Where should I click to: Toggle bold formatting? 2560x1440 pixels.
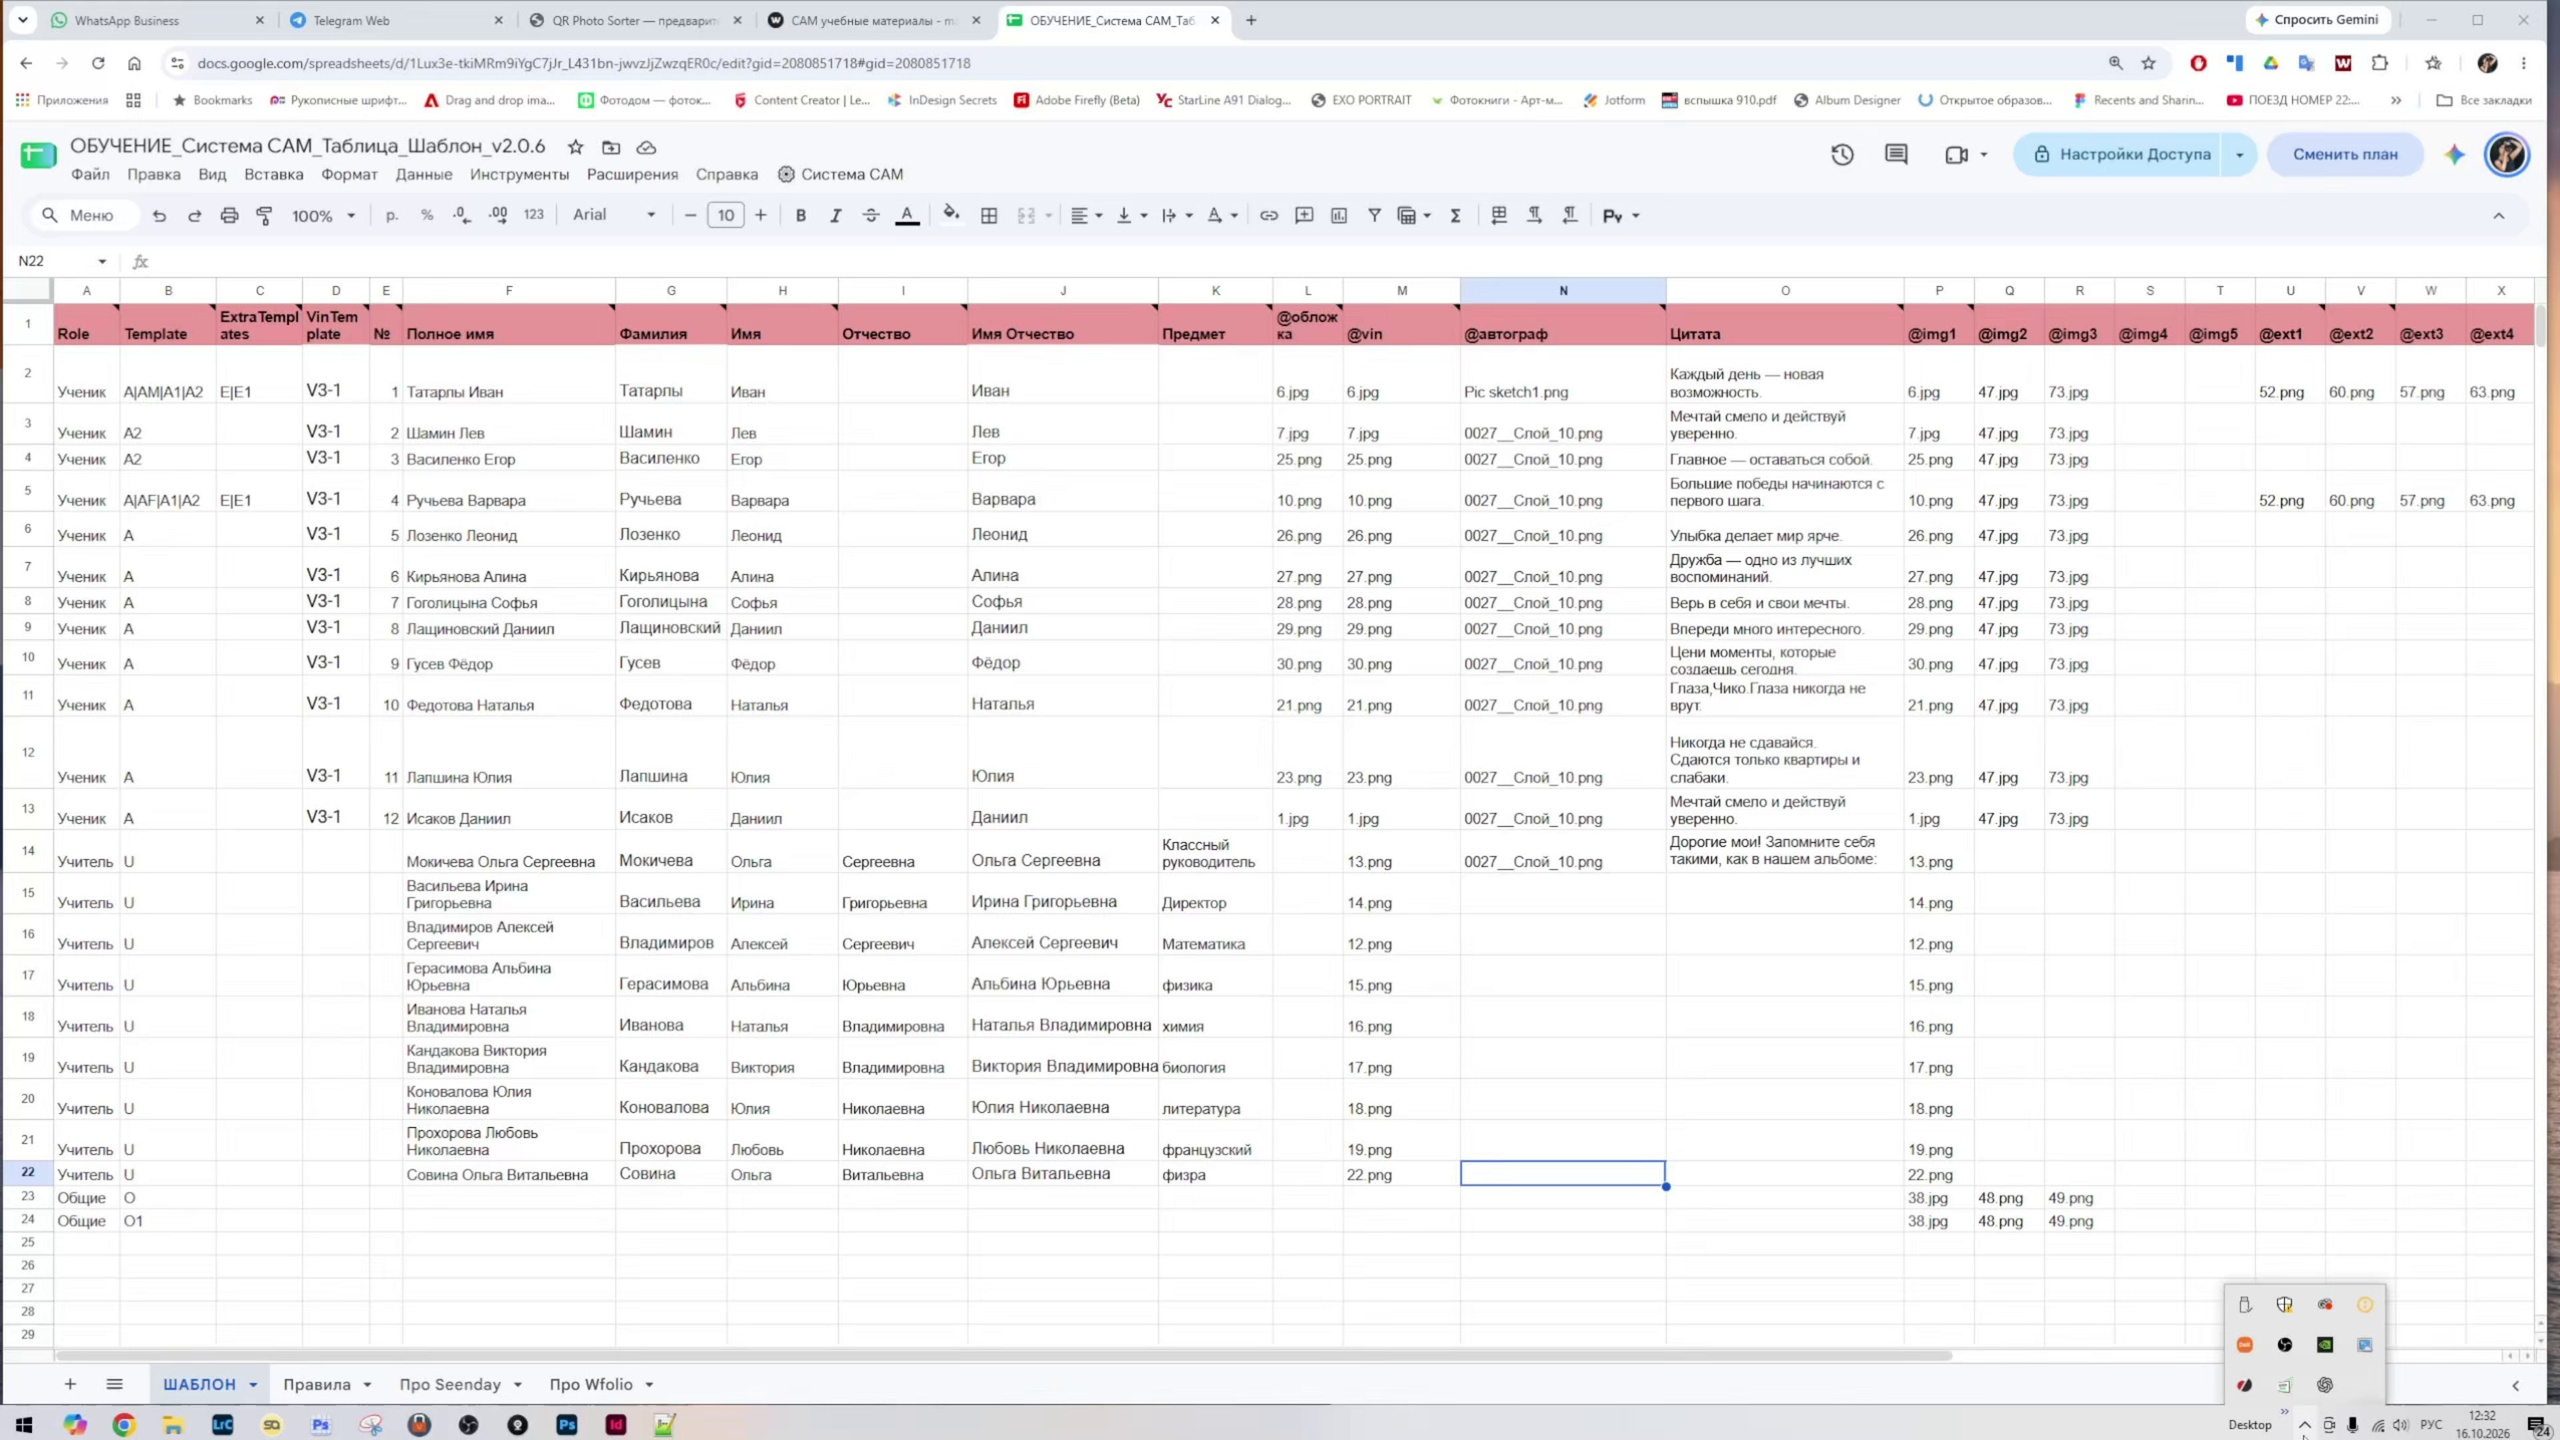(800, 215)
